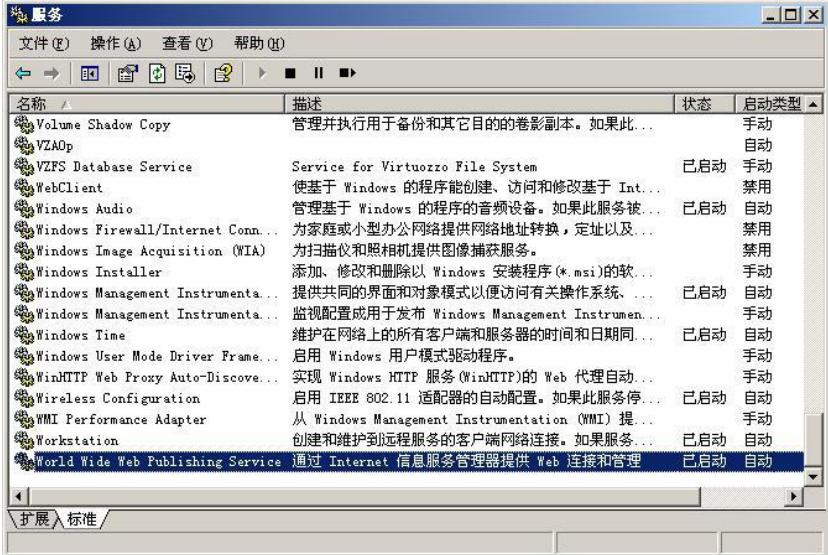Select the Windows Installer service name
828x555 pixels.
coord(99,272)
